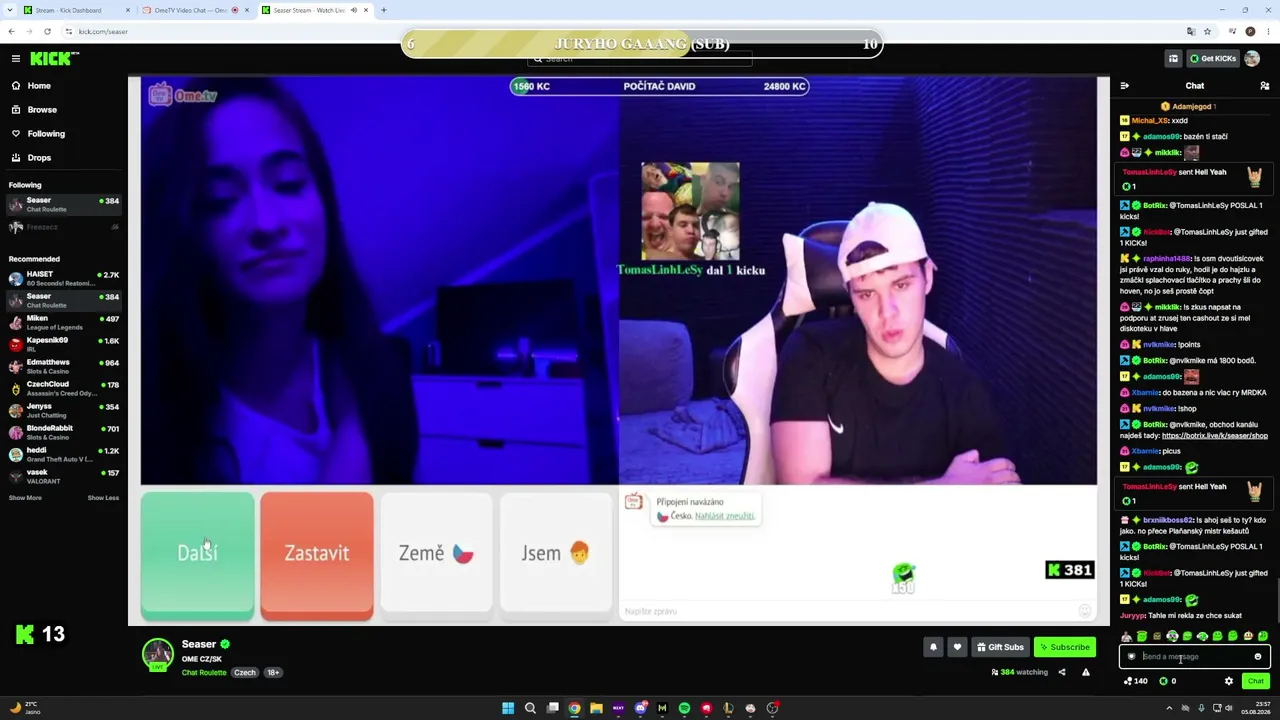Open Browse in the sidebar
Image resolution: width=1280 pixels, height=720 pixels.
[x=42, y=110]
